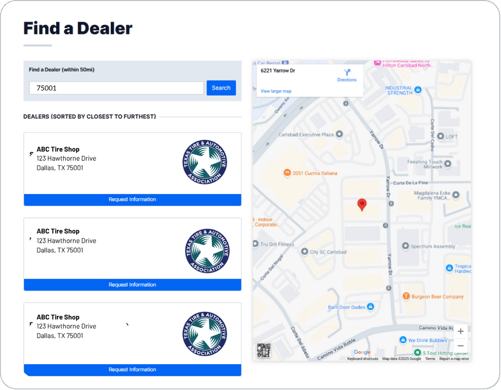The height and width of the screenshot is (390, 501).
Task: Open the View larger map link
Action: tap(276, 91)
